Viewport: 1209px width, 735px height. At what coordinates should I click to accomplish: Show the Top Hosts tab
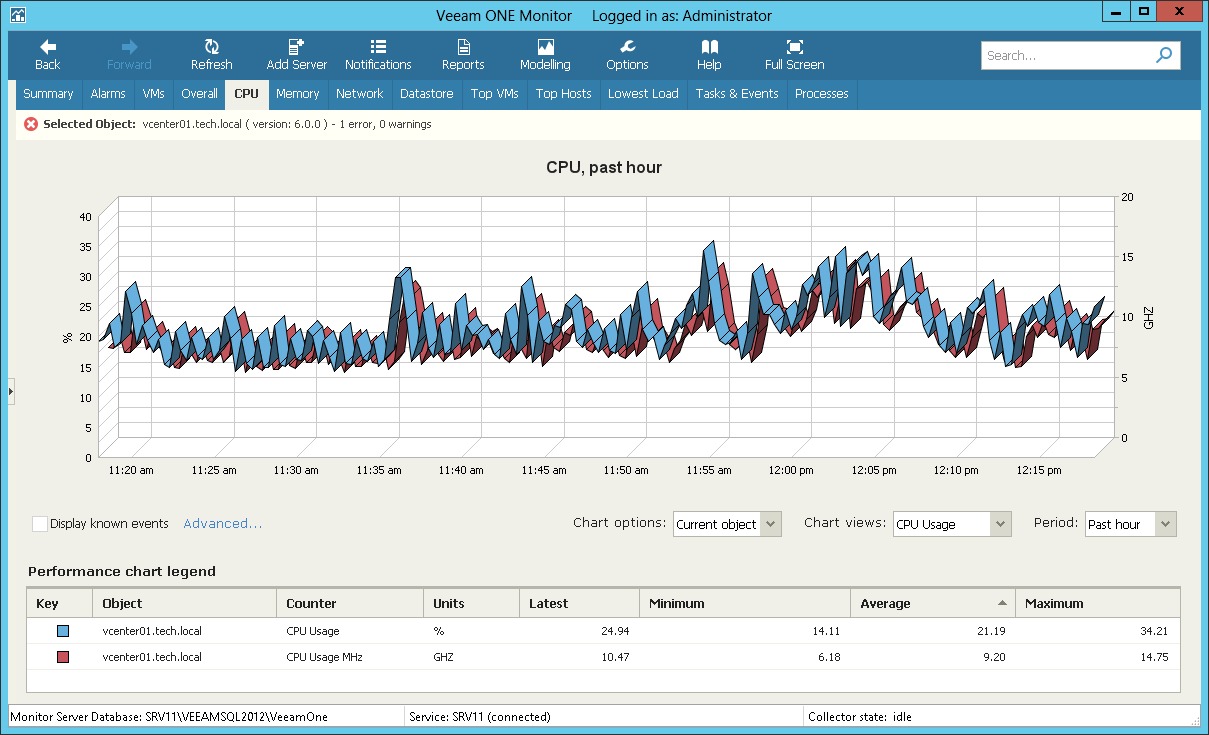(x=563, y=94)
